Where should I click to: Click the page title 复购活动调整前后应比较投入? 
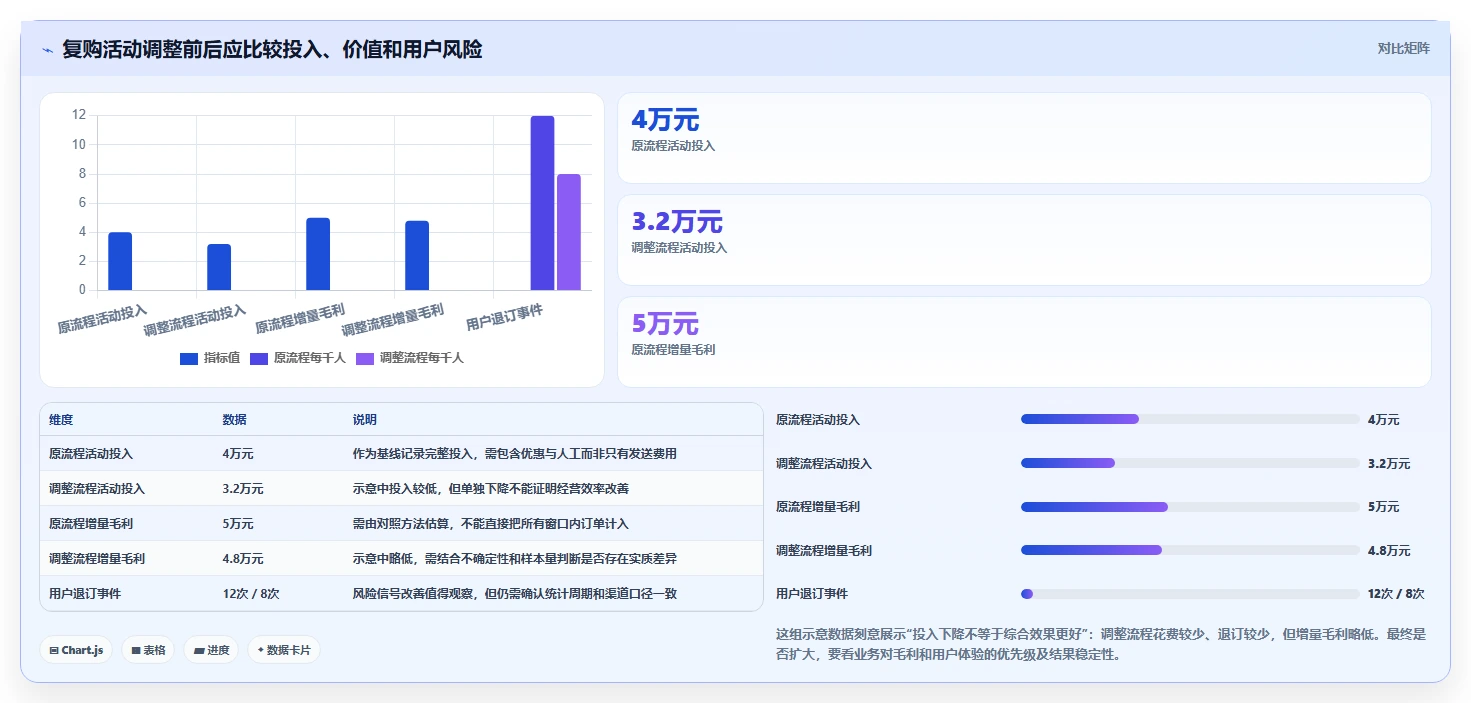[x=272, y=49]
